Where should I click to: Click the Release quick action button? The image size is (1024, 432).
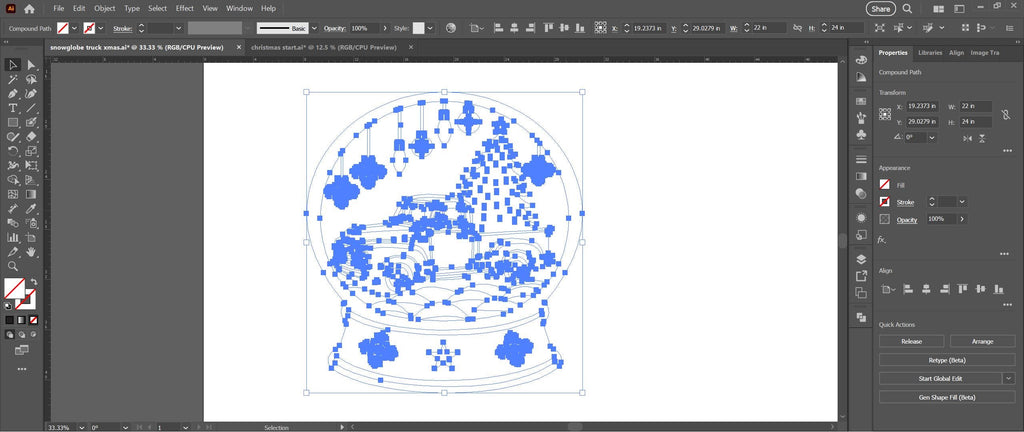912,341
